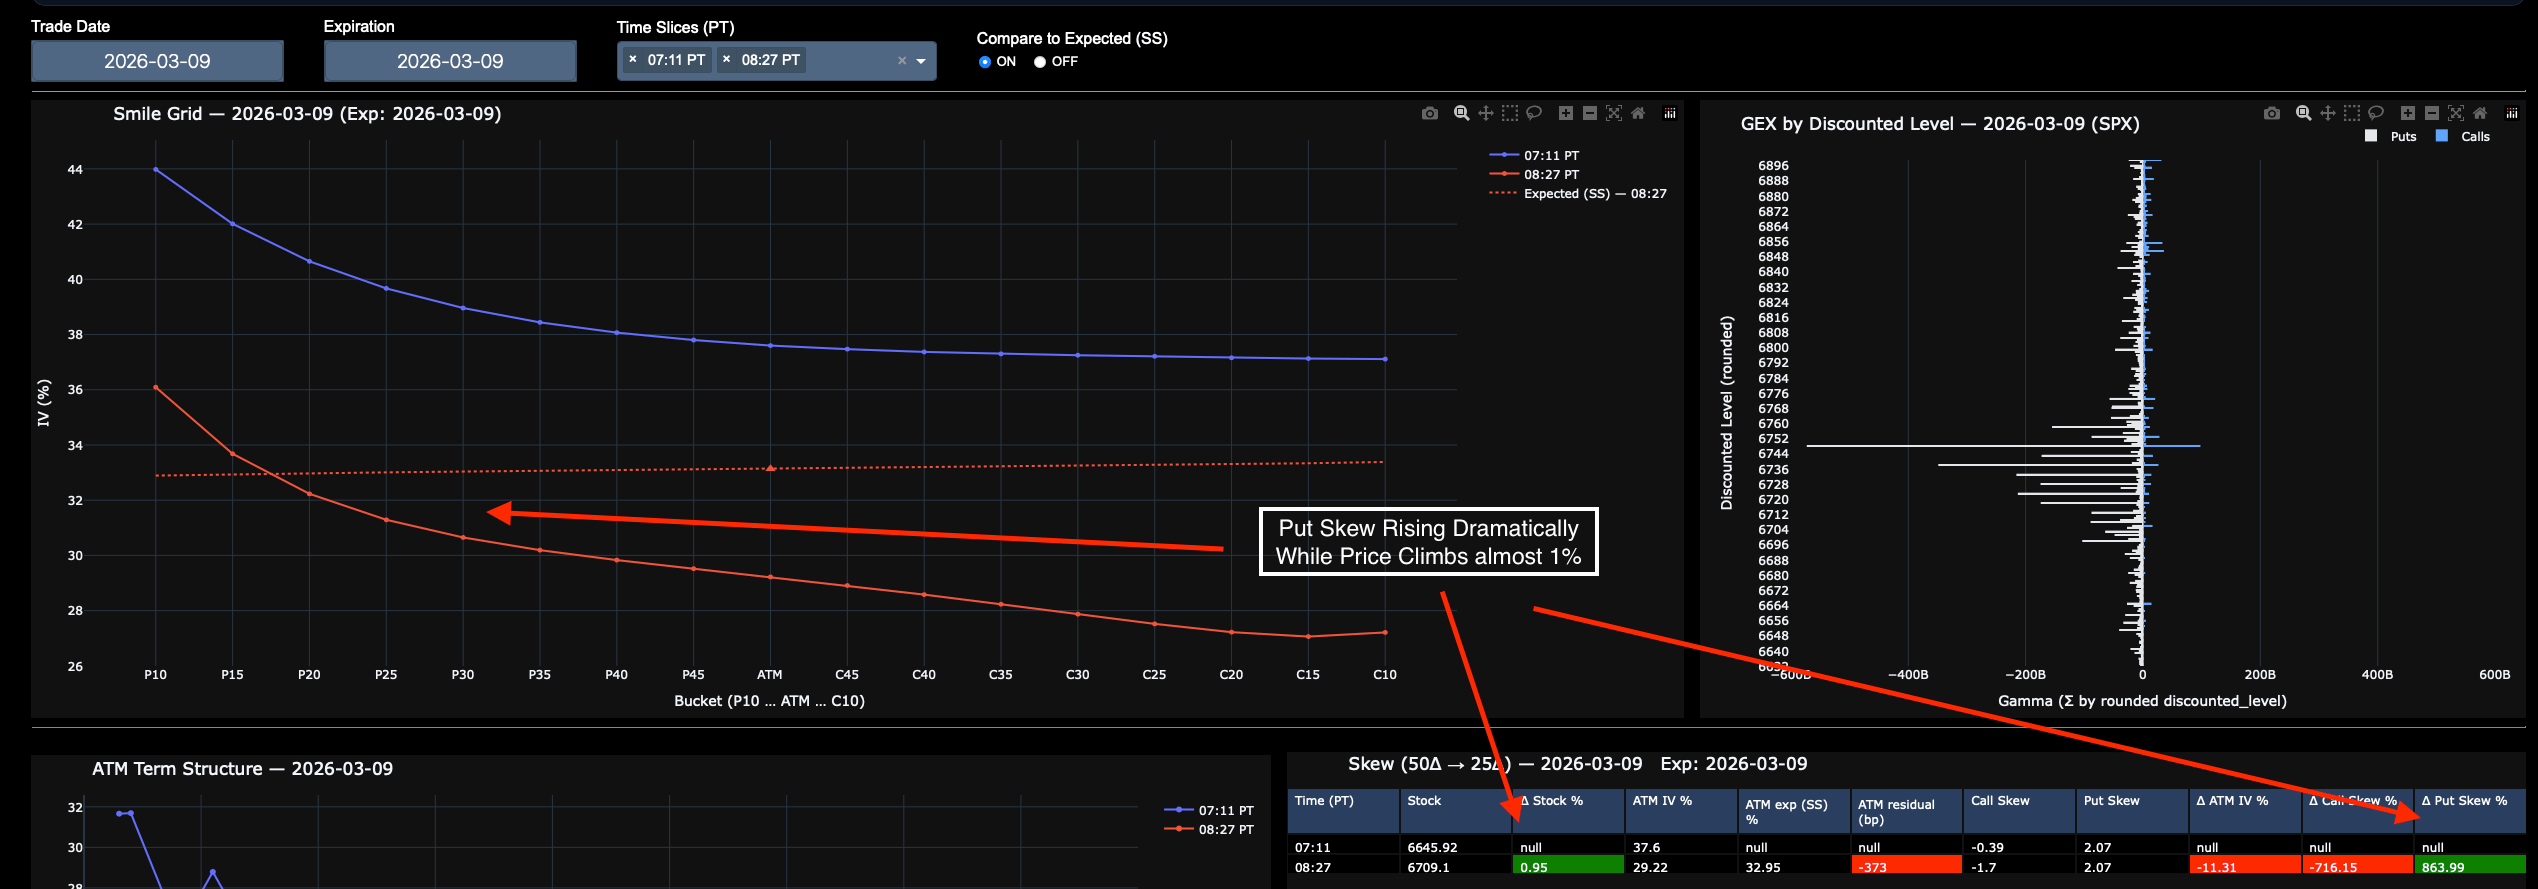Select the red -11.31 Δ ATM IV cell
This screenshot has height=889, width=2538.
point(2245,867)
